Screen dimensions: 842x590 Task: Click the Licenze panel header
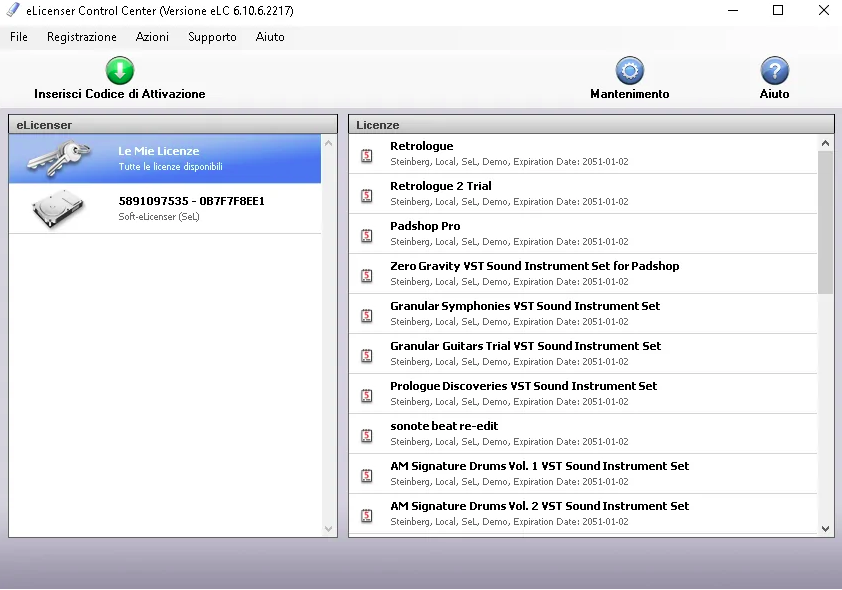click(x=591, y=125)
